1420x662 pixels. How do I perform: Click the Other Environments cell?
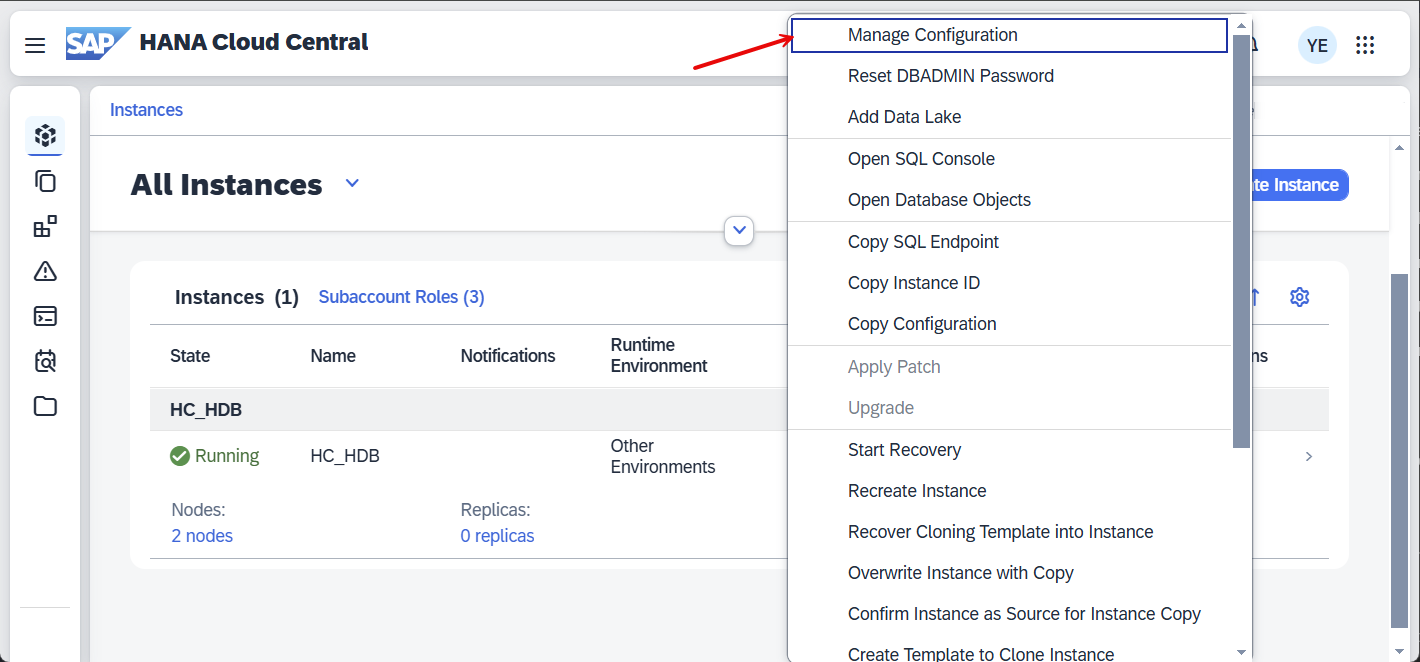click(663, 456)
